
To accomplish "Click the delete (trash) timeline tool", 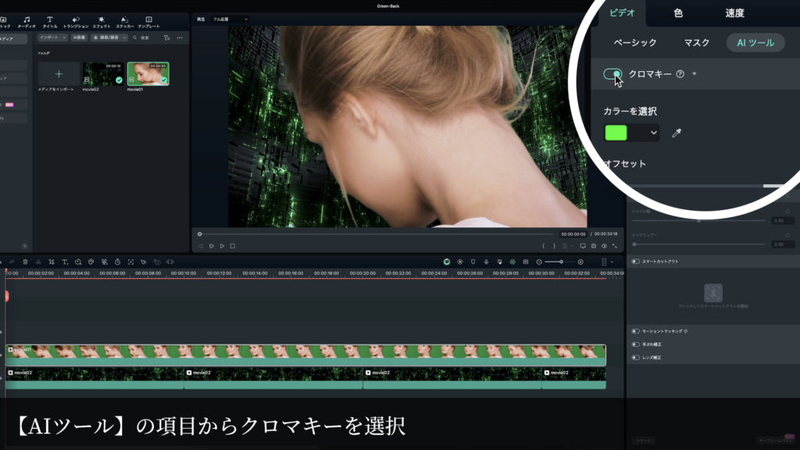I will tap(25, 262).
